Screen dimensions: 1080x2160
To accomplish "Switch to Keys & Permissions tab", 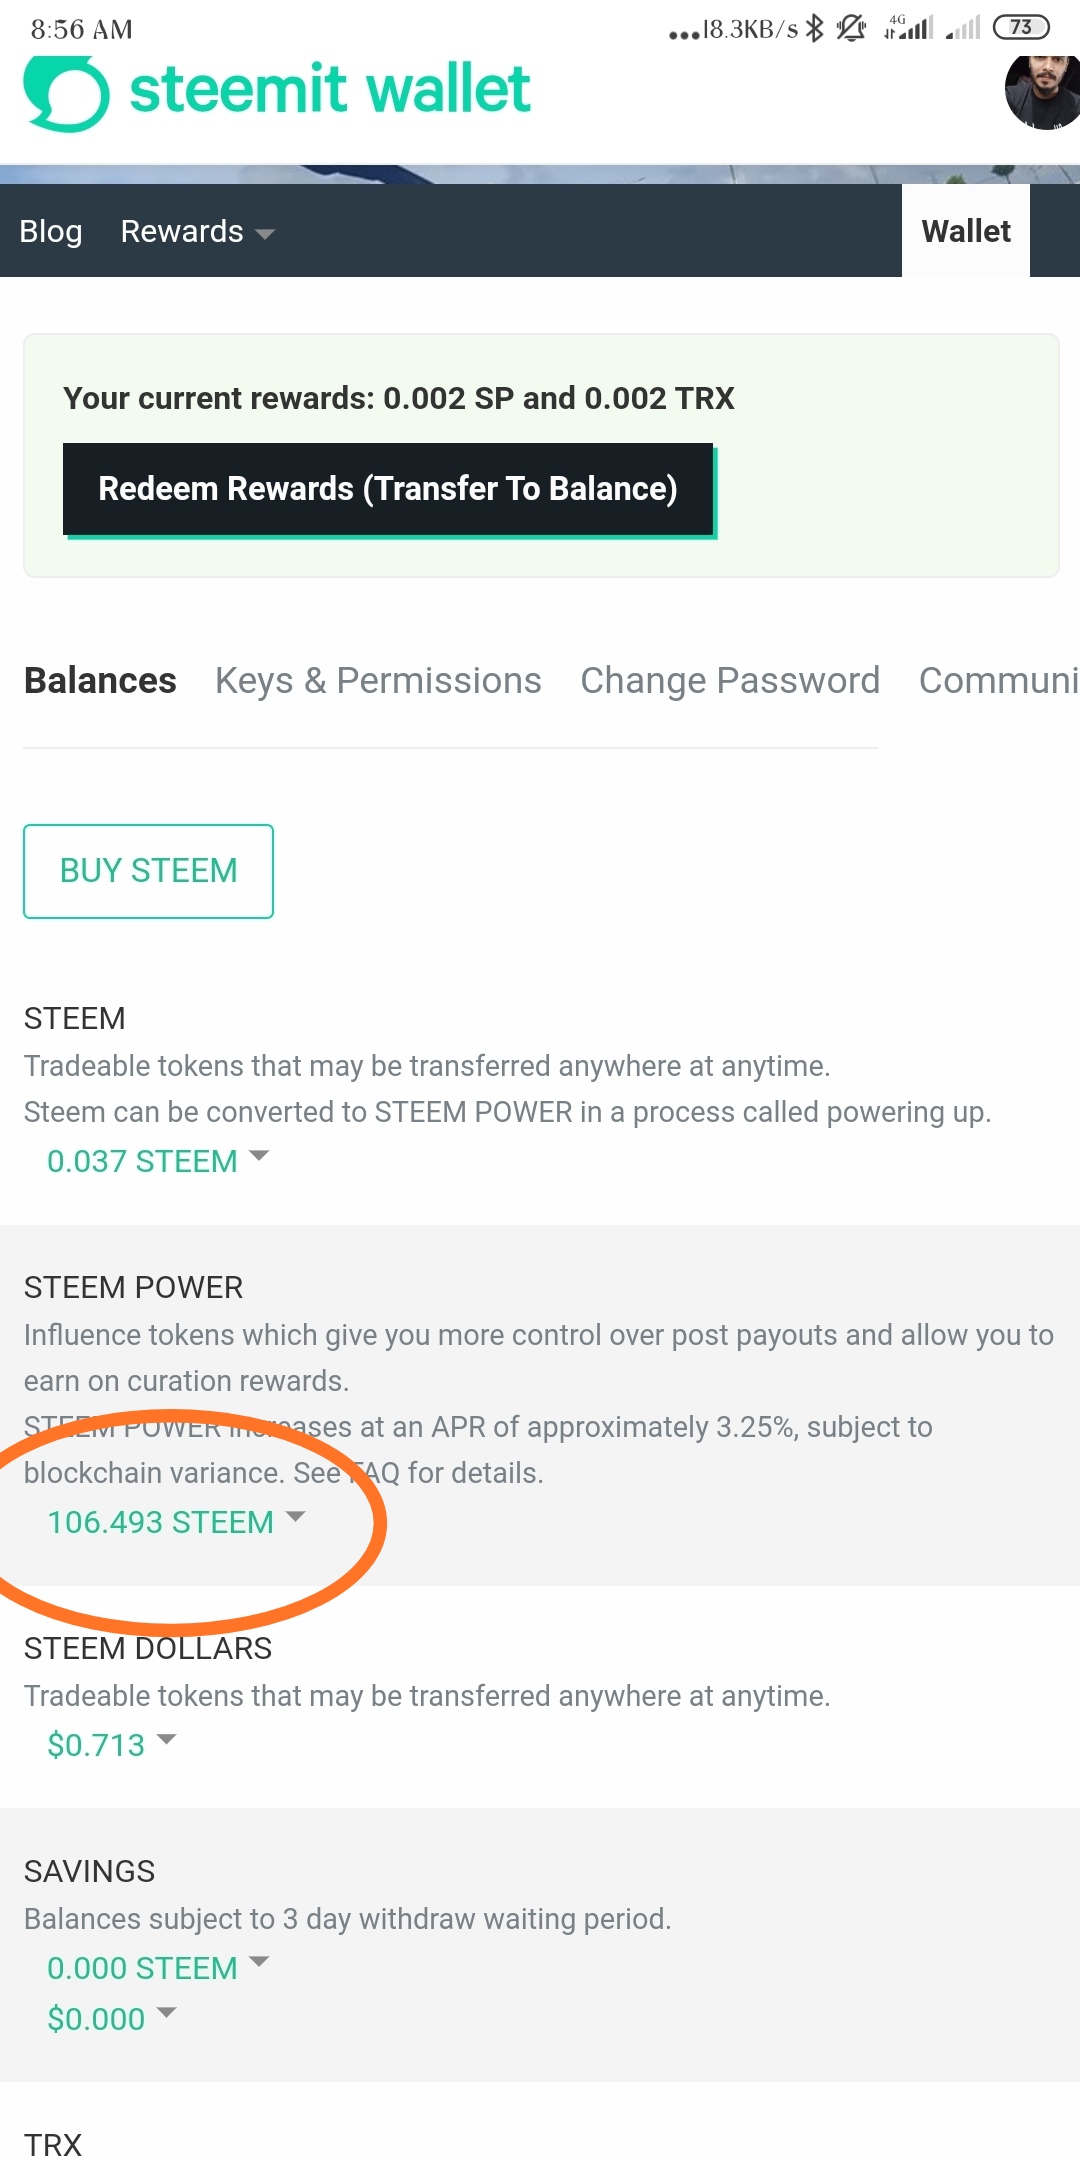I will coord(378,681).
